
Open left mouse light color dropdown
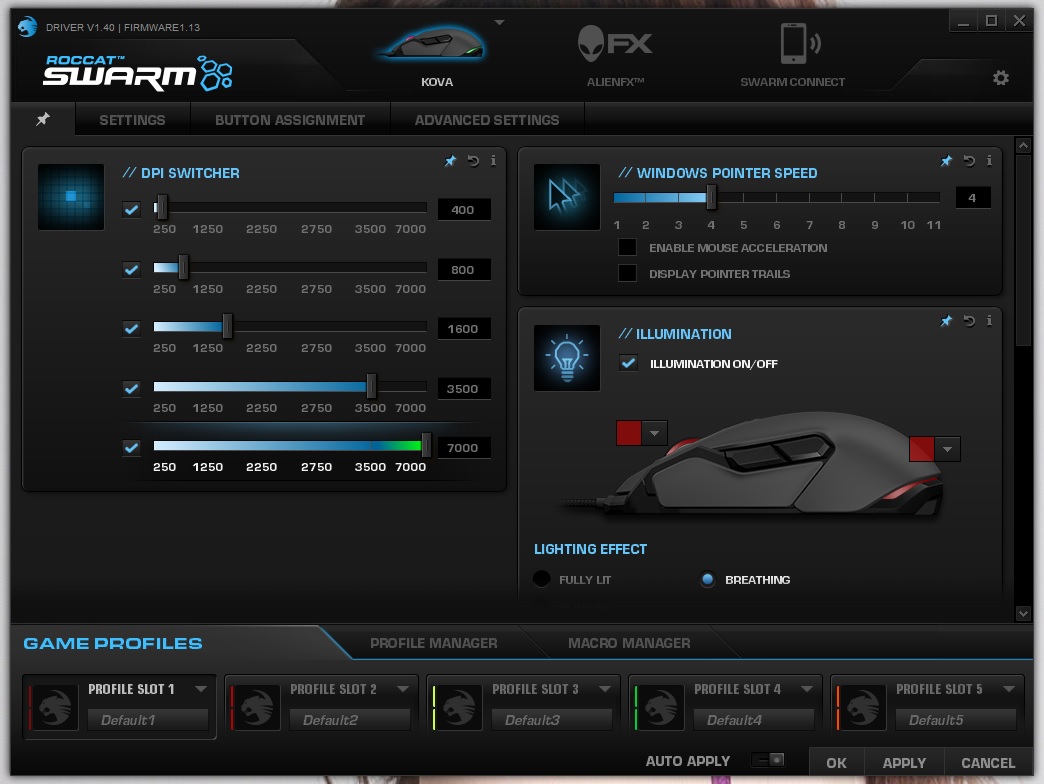tap(654, 433)
